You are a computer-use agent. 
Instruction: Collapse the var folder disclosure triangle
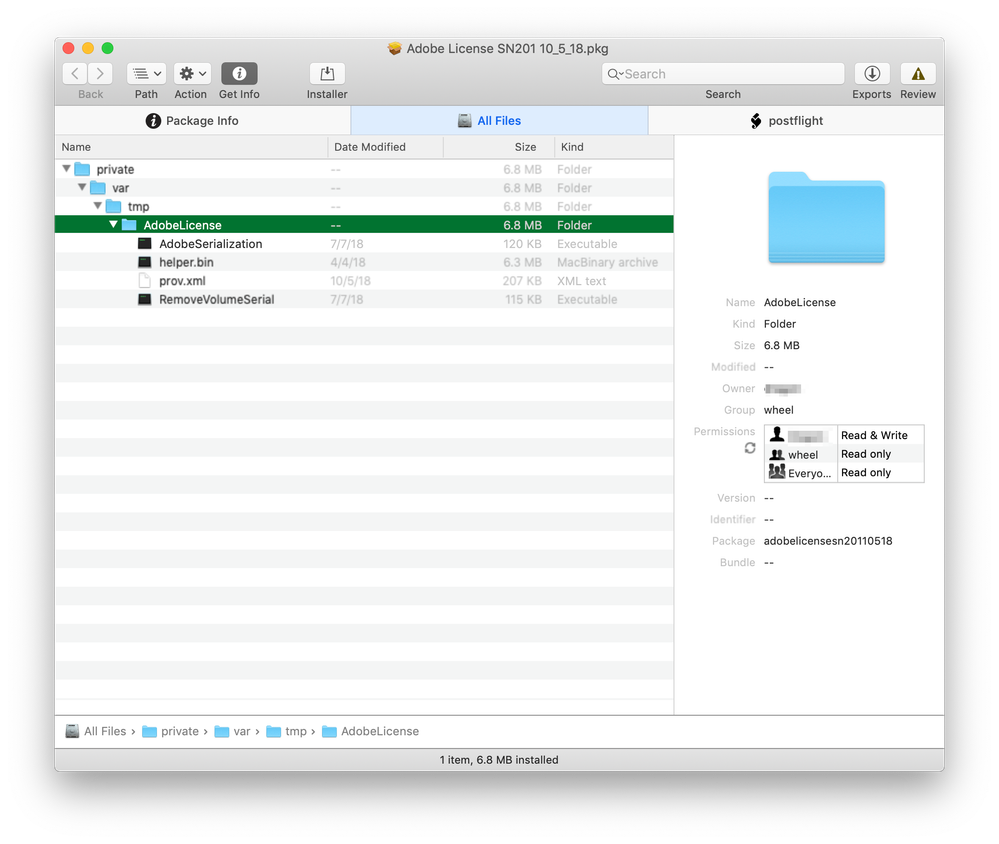coord(82,187)
